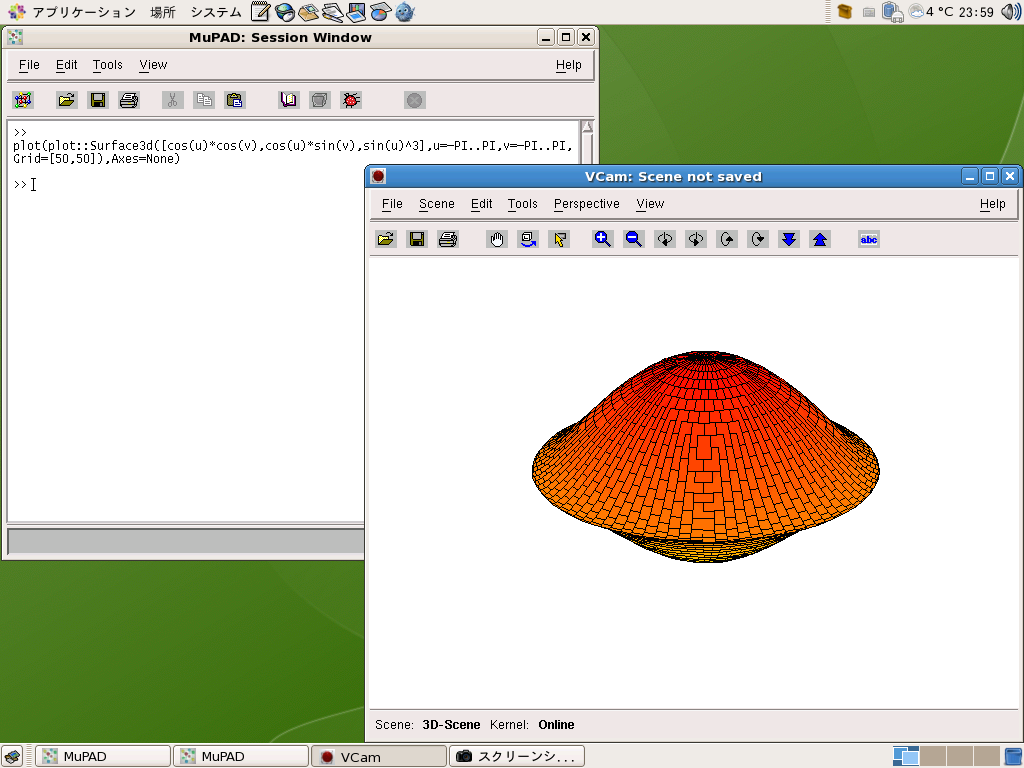Image resolution: width=1024 pixels, height=768 pixels.
Task: Click the blue double up arrow icon
Action: [x=820, y=239]
